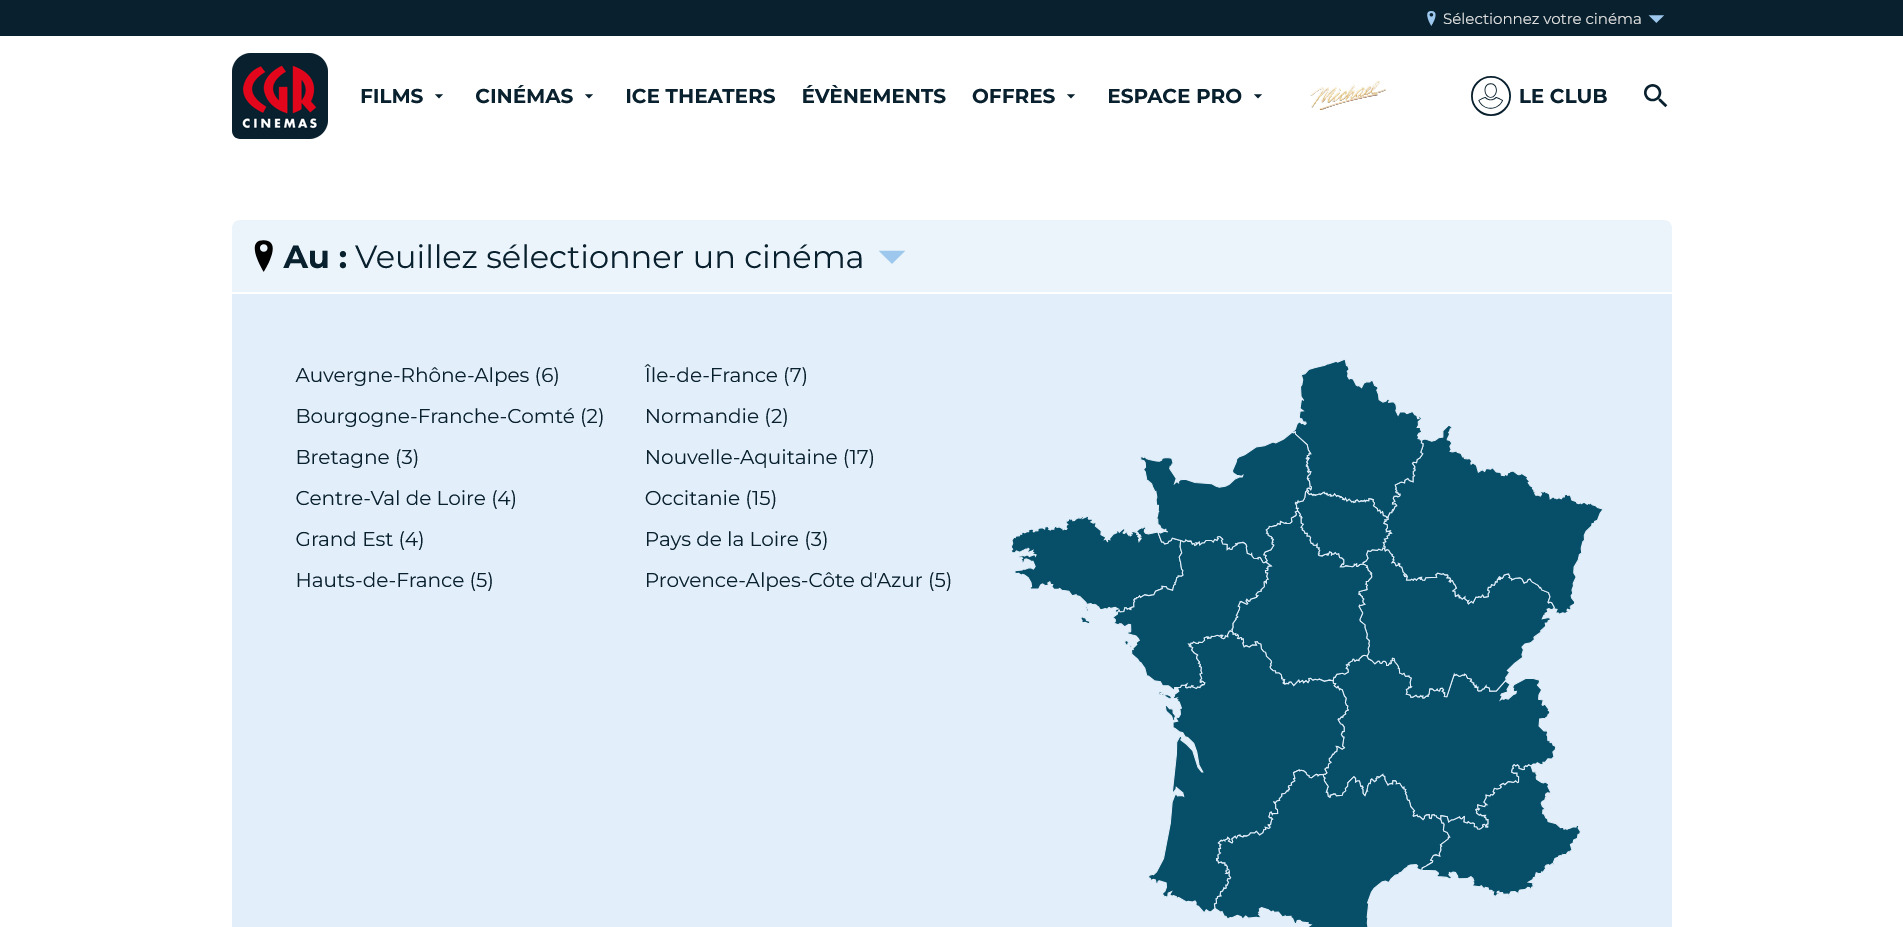Screen dimensions: 1903x927
Task: Click the Michael signature promo image
Action: click(1348, 95)
